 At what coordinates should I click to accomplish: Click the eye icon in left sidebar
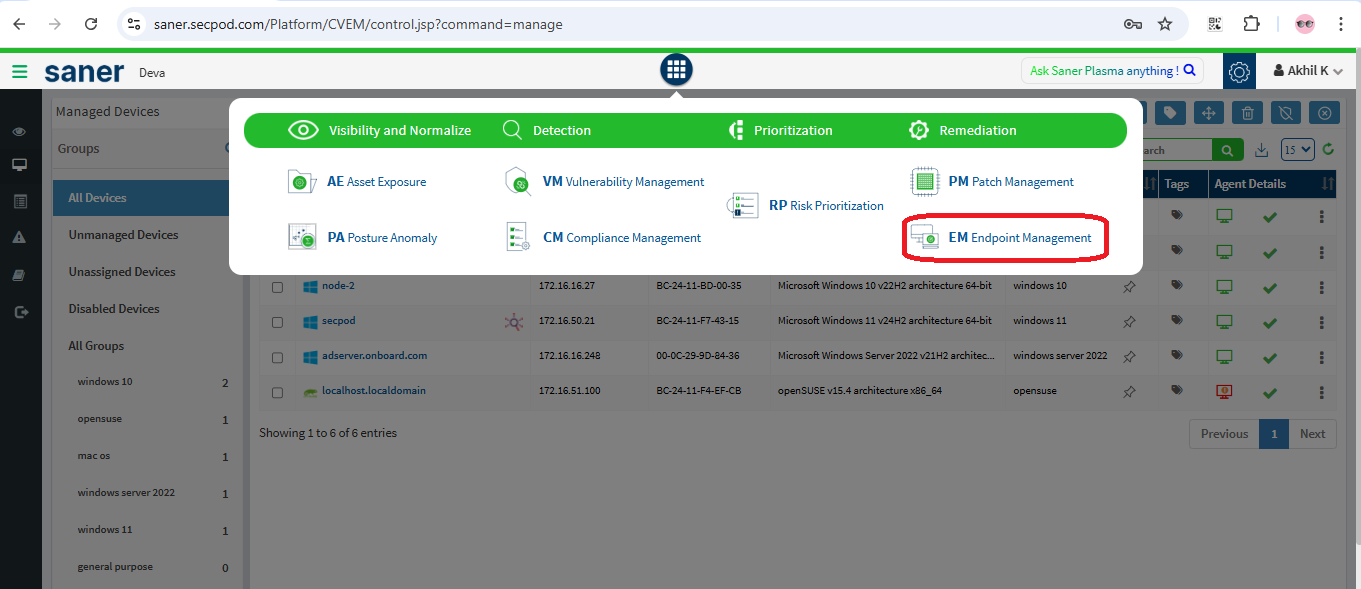click(x=20, y=131)
